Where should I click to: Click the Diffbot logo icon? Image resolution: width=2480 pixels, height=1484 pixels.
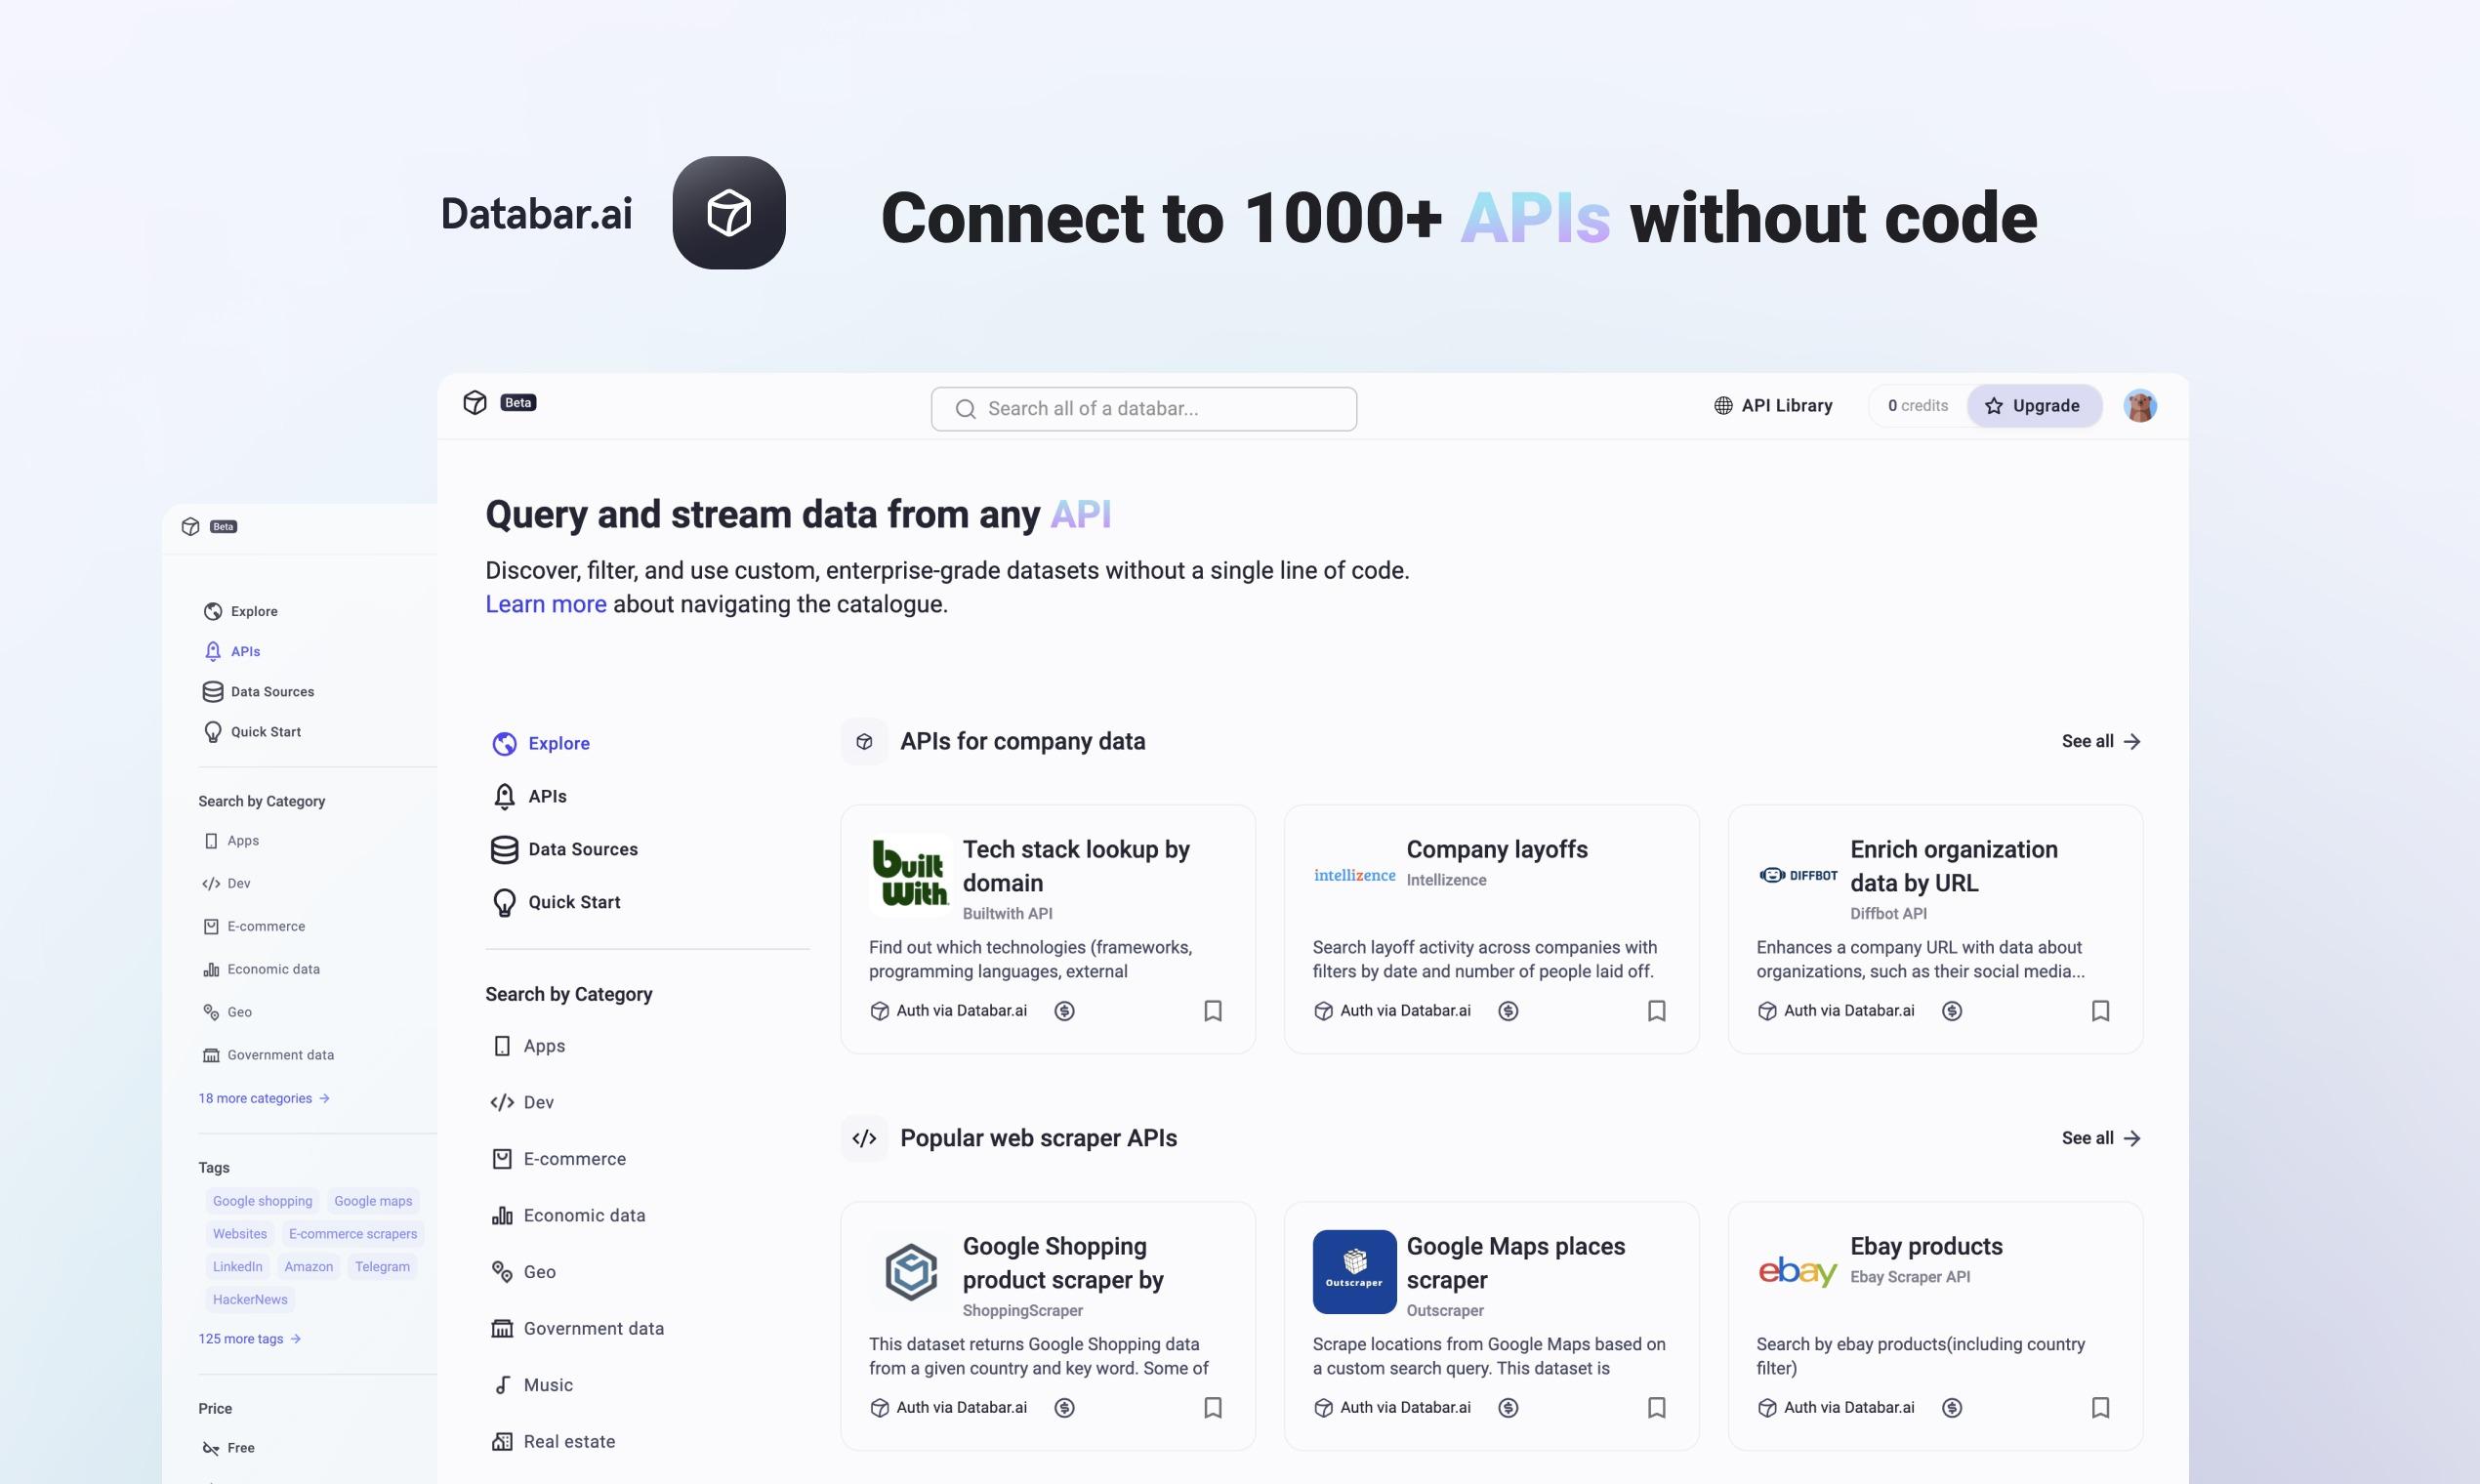1797,875
